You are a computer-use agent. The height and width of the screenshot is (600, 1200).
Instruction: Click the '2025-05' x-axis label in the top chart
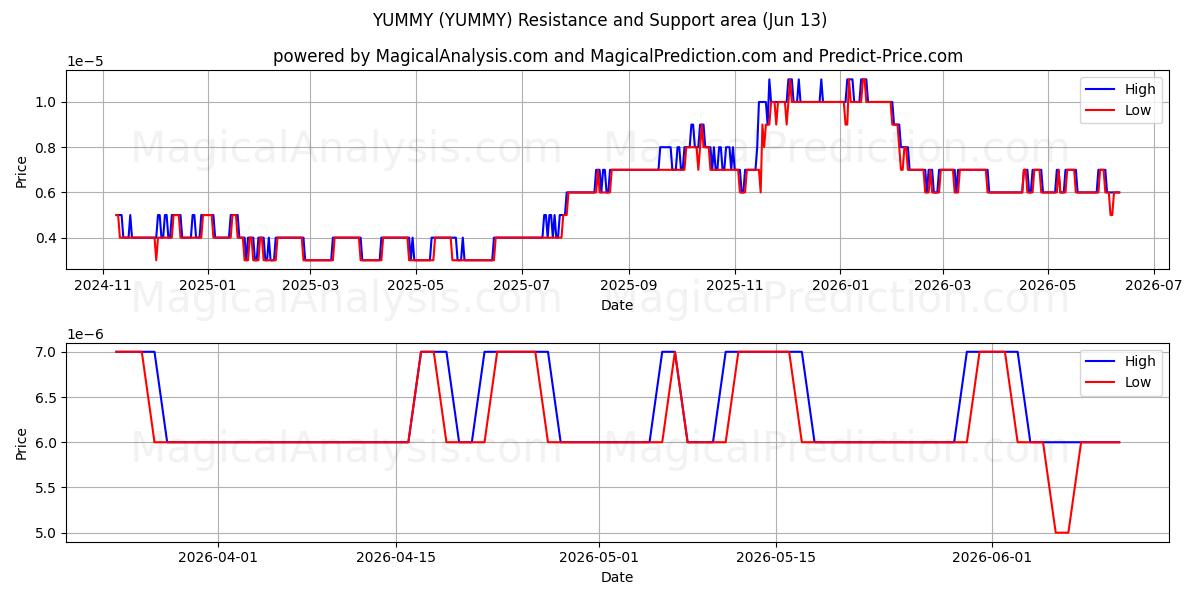[x=415, y=285]
